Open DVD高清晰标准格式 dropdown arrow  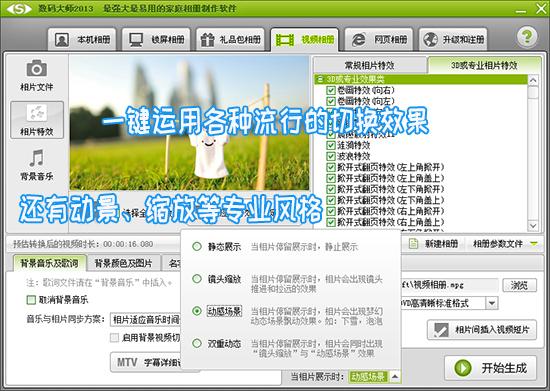tap(492, 303)
